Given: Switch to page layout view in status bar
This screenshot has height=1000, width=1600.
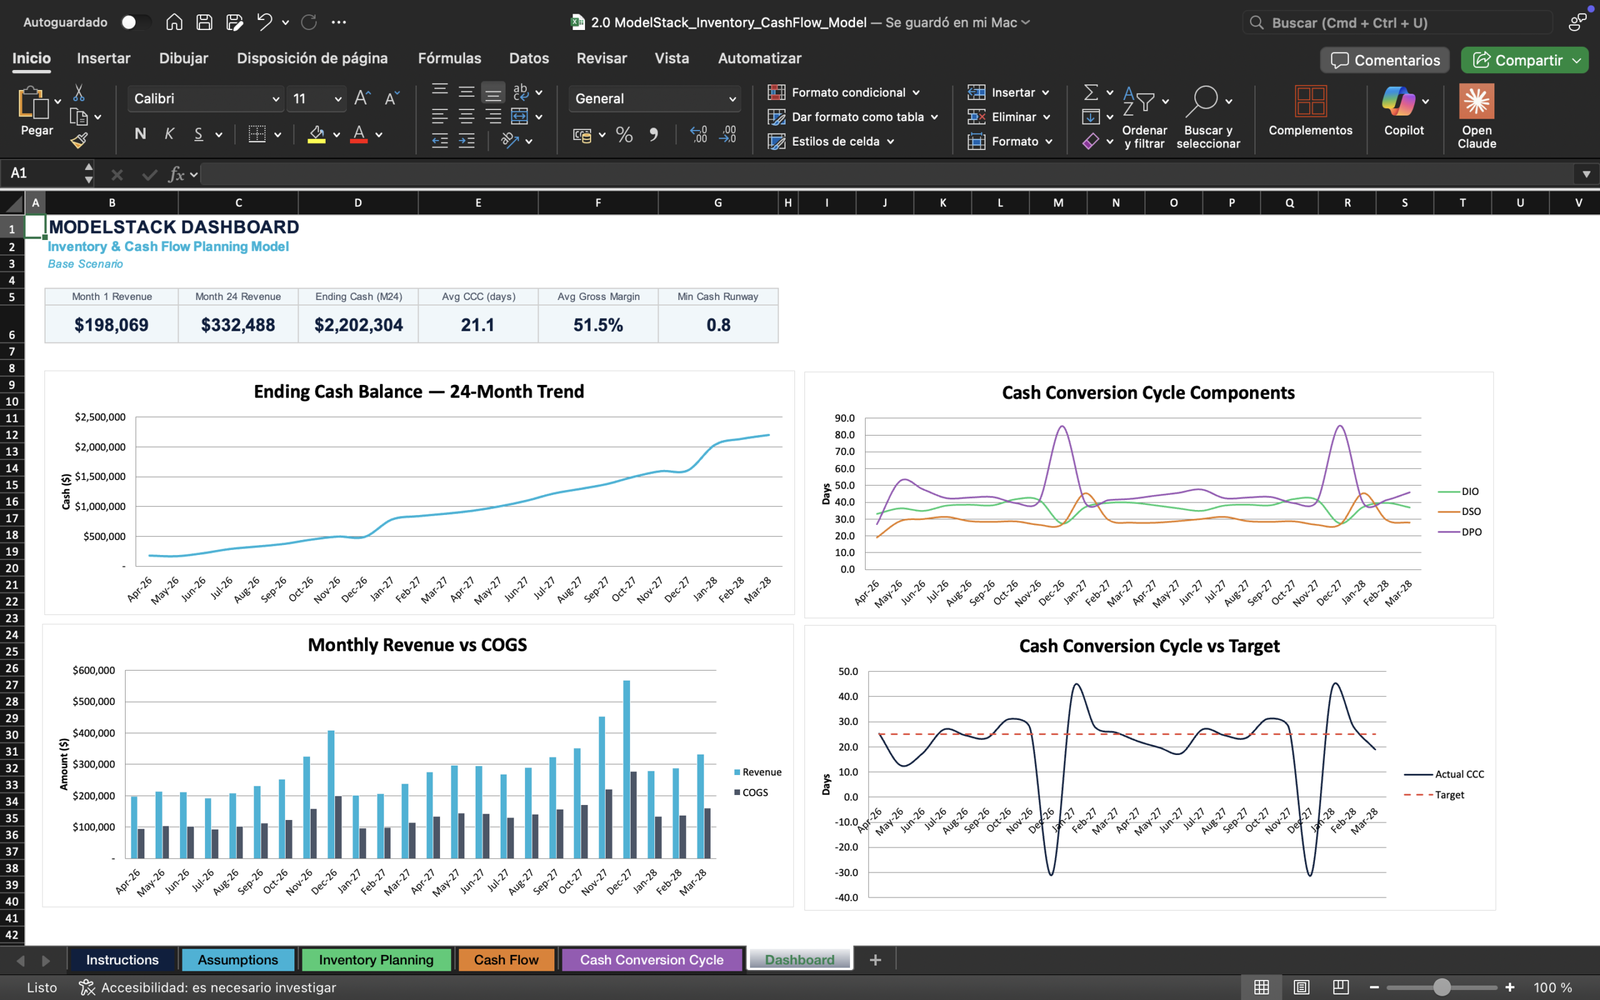Looking at the screenshot, I should [1301, 987].
